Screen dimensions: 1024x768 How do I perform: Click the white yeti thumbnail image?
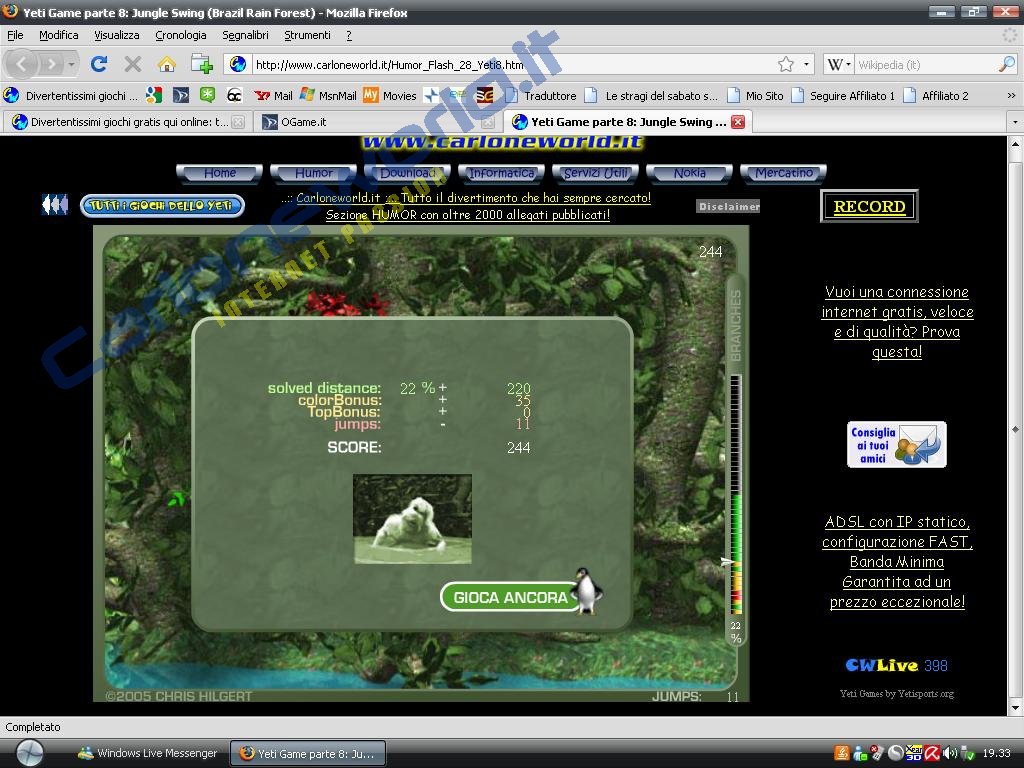(412, 519)
